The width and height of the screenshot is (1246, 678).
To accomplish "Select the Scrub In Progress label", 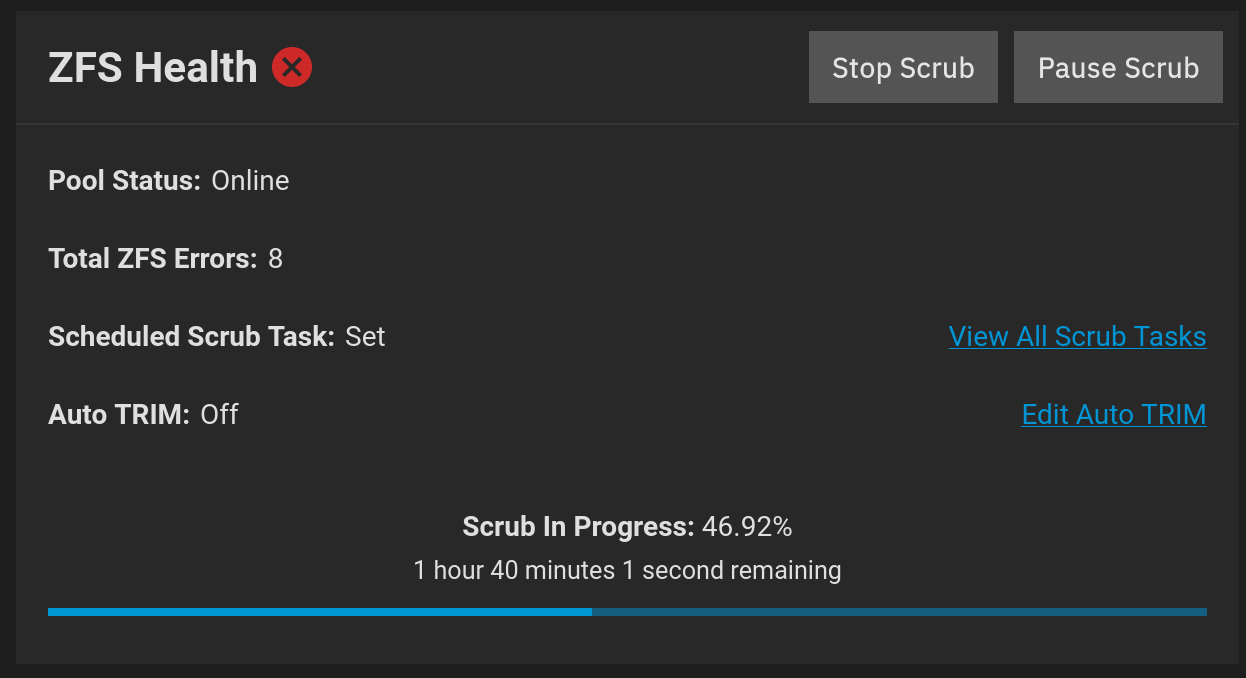I will pyautogui.click(x=578, y=526).
